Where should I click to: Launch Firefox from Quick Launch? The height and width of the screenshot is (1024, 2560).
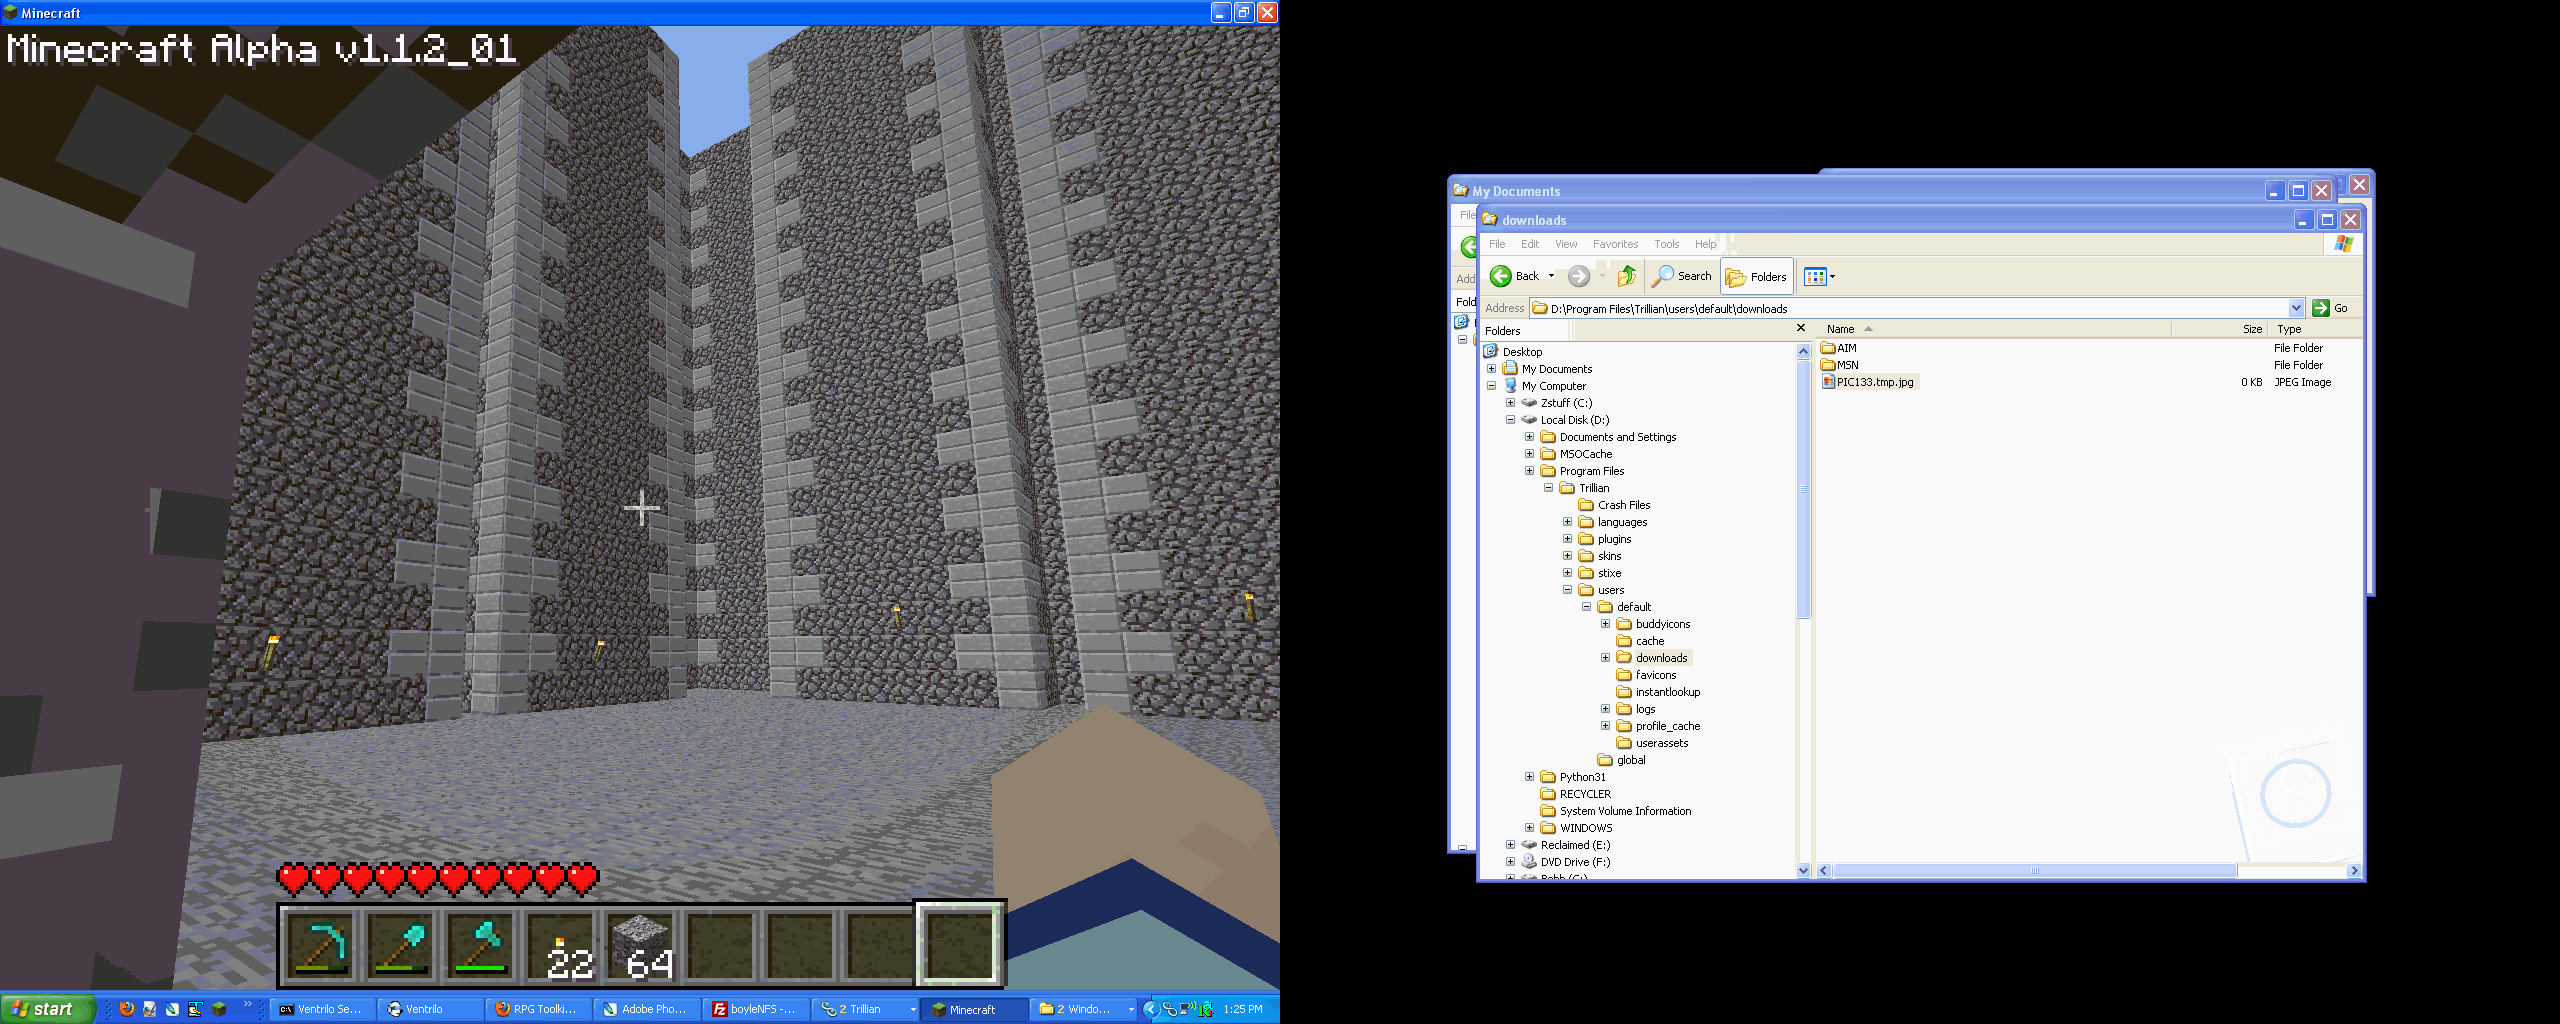pyautogui.click(x=127, y=1009)
